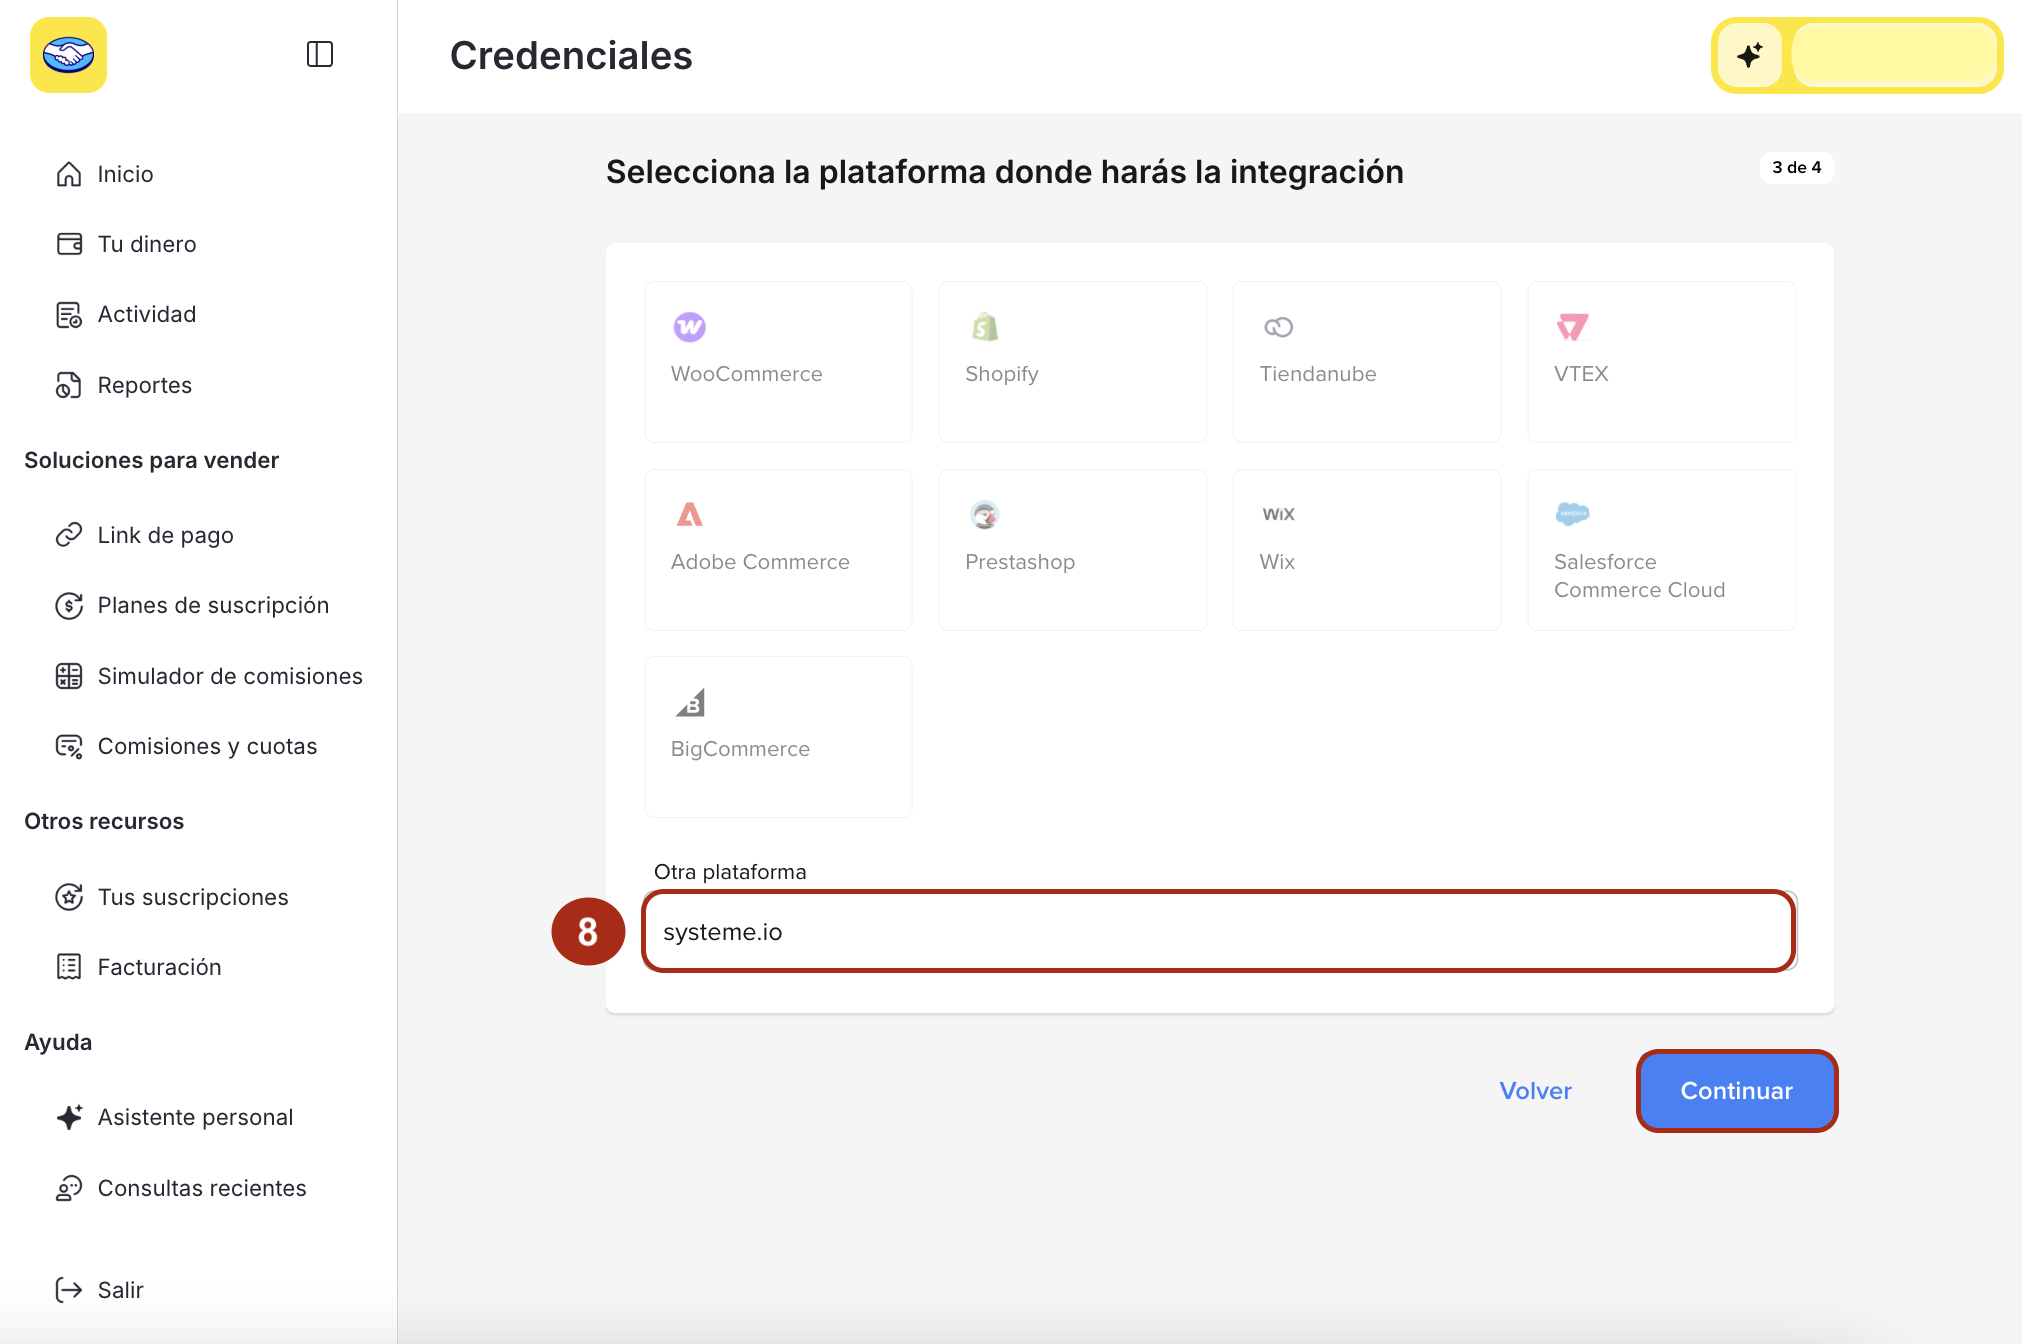
Task: Click the Wix logo icon
Action: point(1279,514)
